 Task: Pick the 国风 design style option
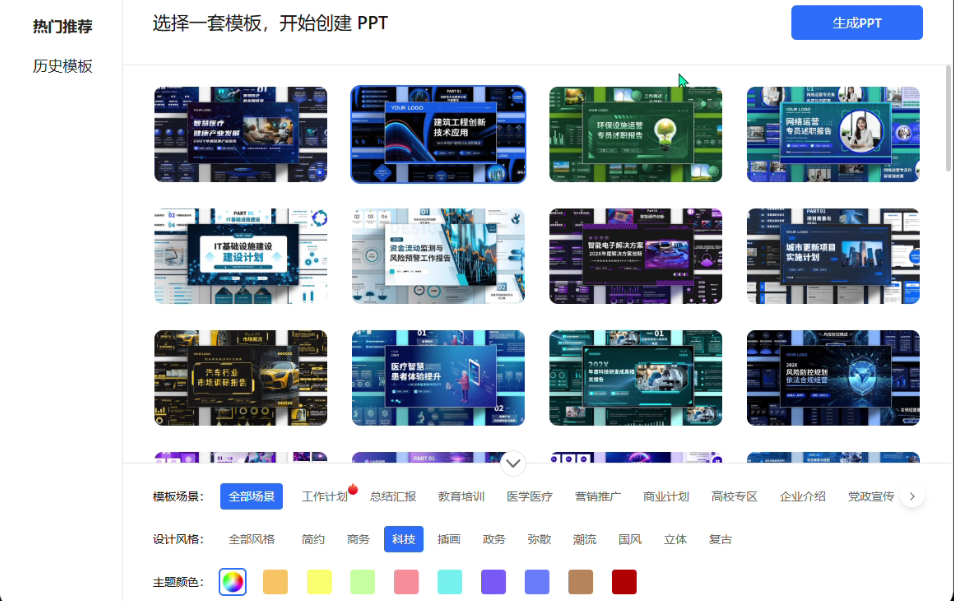click(630, 539)
